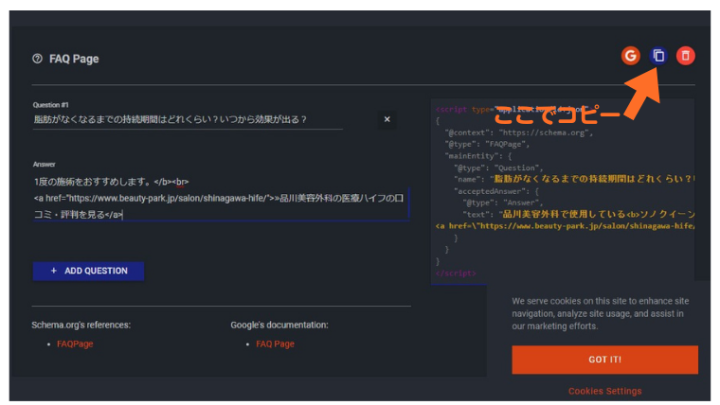
Task: Click the "@context" line in the code
Action: coord(519,133)
